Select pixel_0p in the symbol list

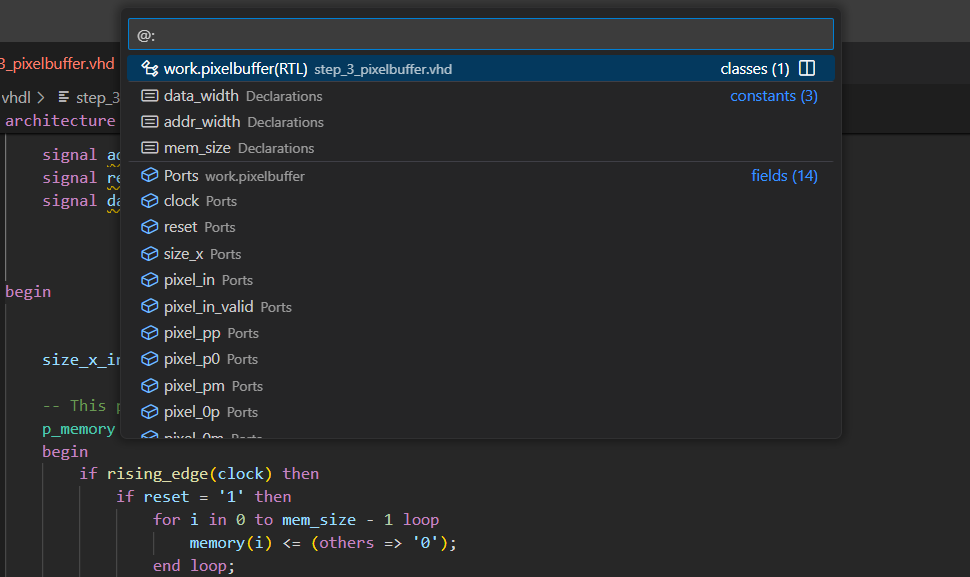coord(192,412)
